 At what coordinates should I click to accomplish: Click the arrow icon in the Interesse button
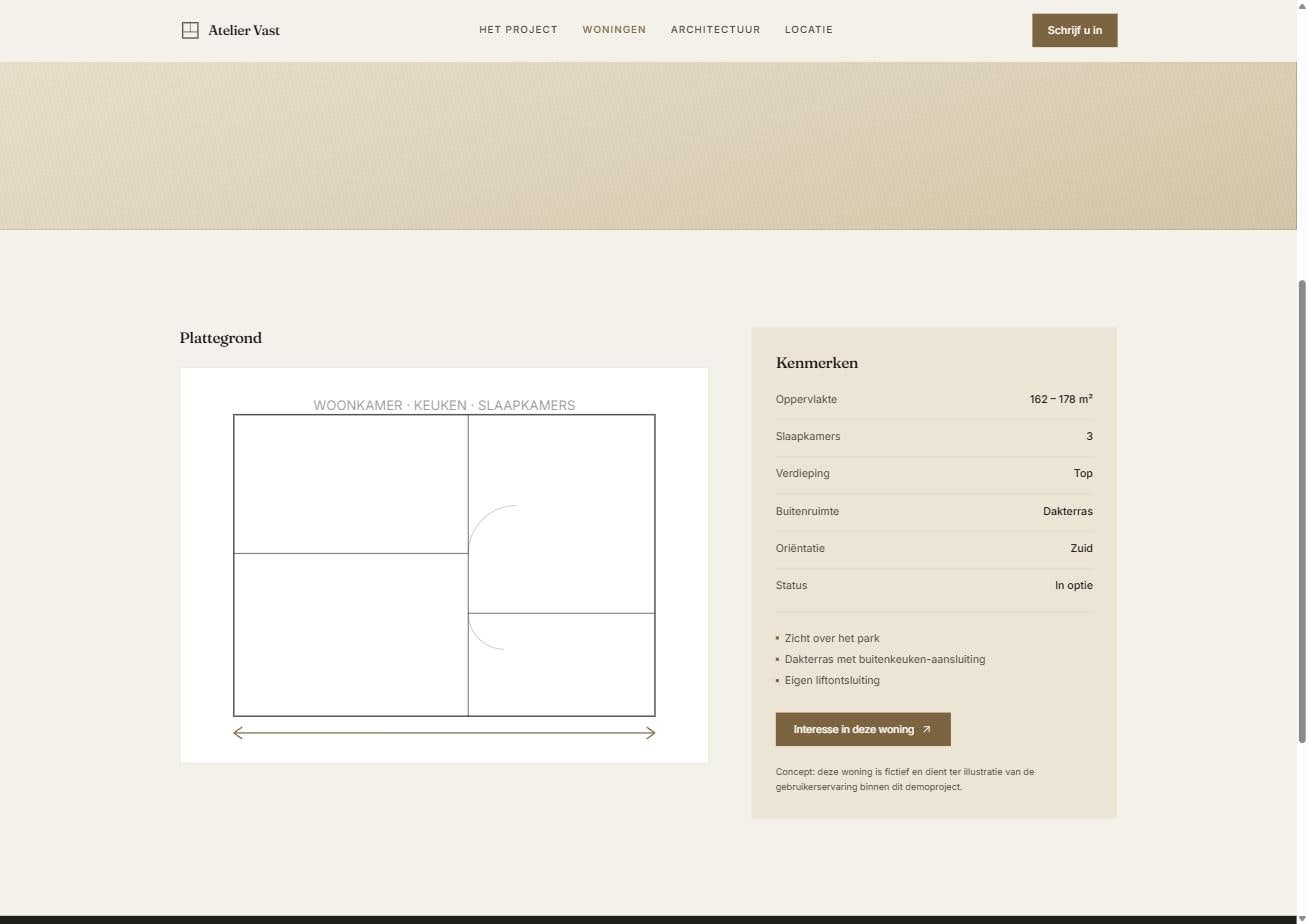click(926, 730)
